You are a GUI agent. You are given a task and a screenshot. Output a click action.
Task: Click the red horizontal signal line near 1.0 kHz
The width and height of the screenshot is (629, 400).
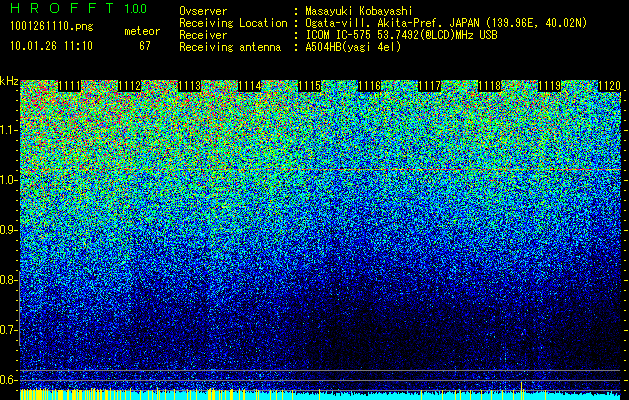[321, 170]
